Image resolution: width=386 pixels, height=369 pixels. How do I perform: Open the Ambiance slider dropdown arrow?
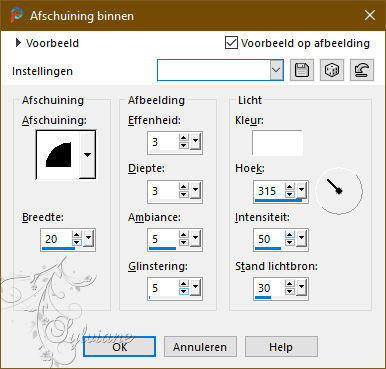[x=196, y=239]
